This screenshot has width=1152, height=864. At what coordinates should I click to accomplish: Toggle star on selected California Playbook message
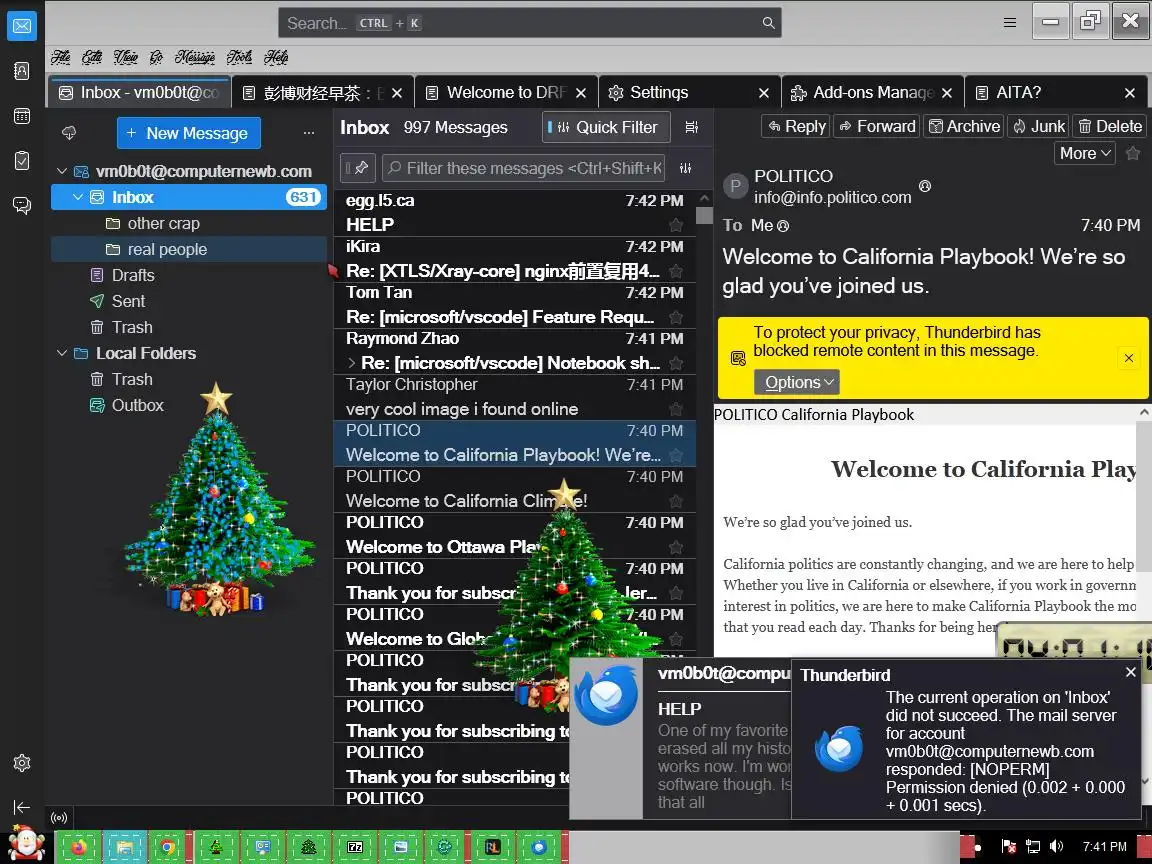676,456
